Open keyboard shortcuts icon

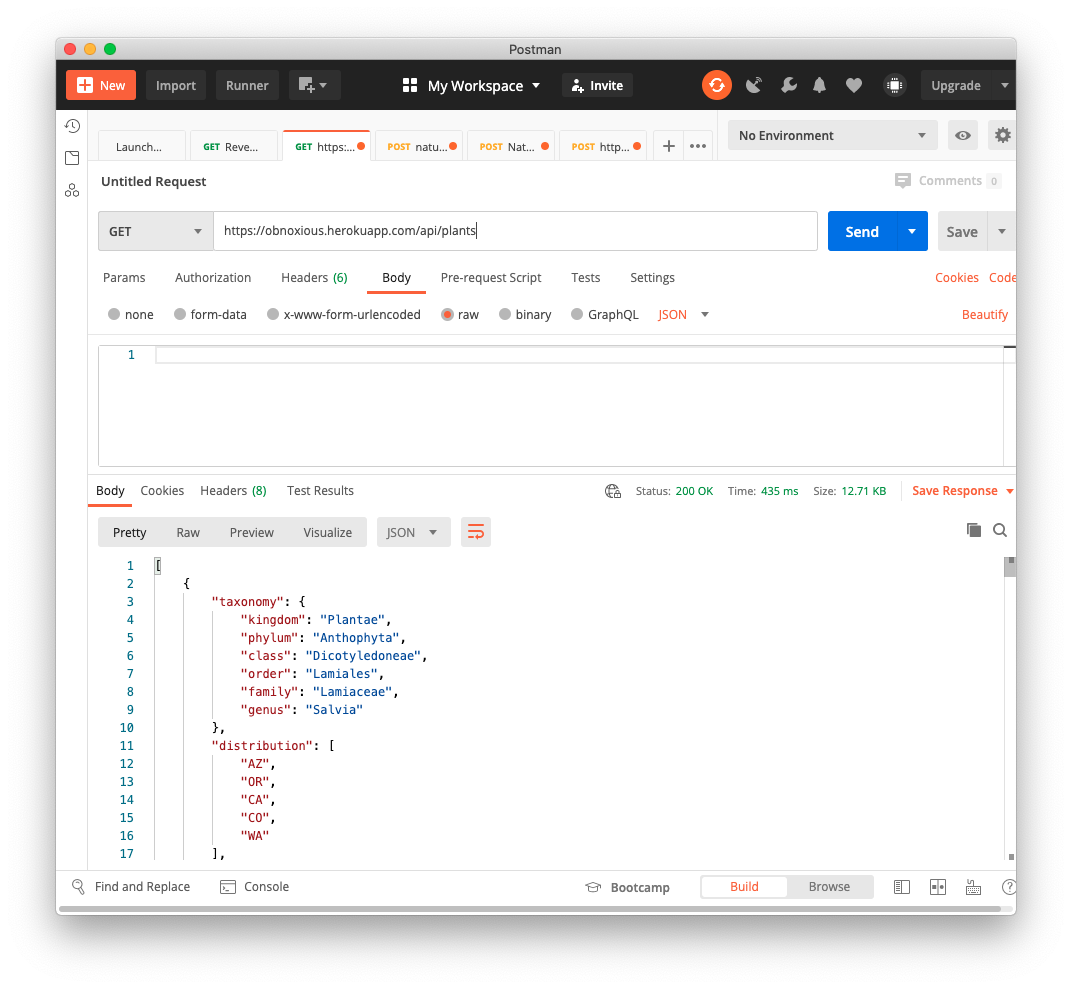tap(973, 887)
